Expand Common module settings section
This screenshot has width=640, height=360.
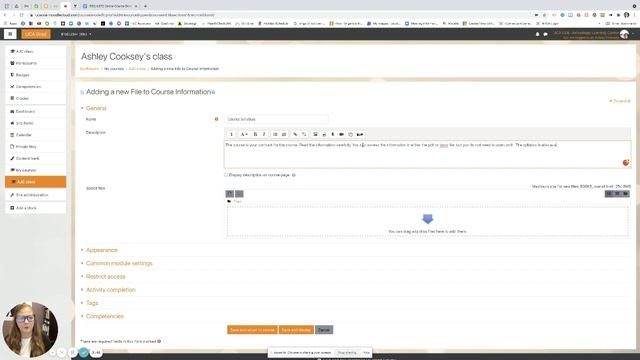pyautogui.click(x=119, y=263)
